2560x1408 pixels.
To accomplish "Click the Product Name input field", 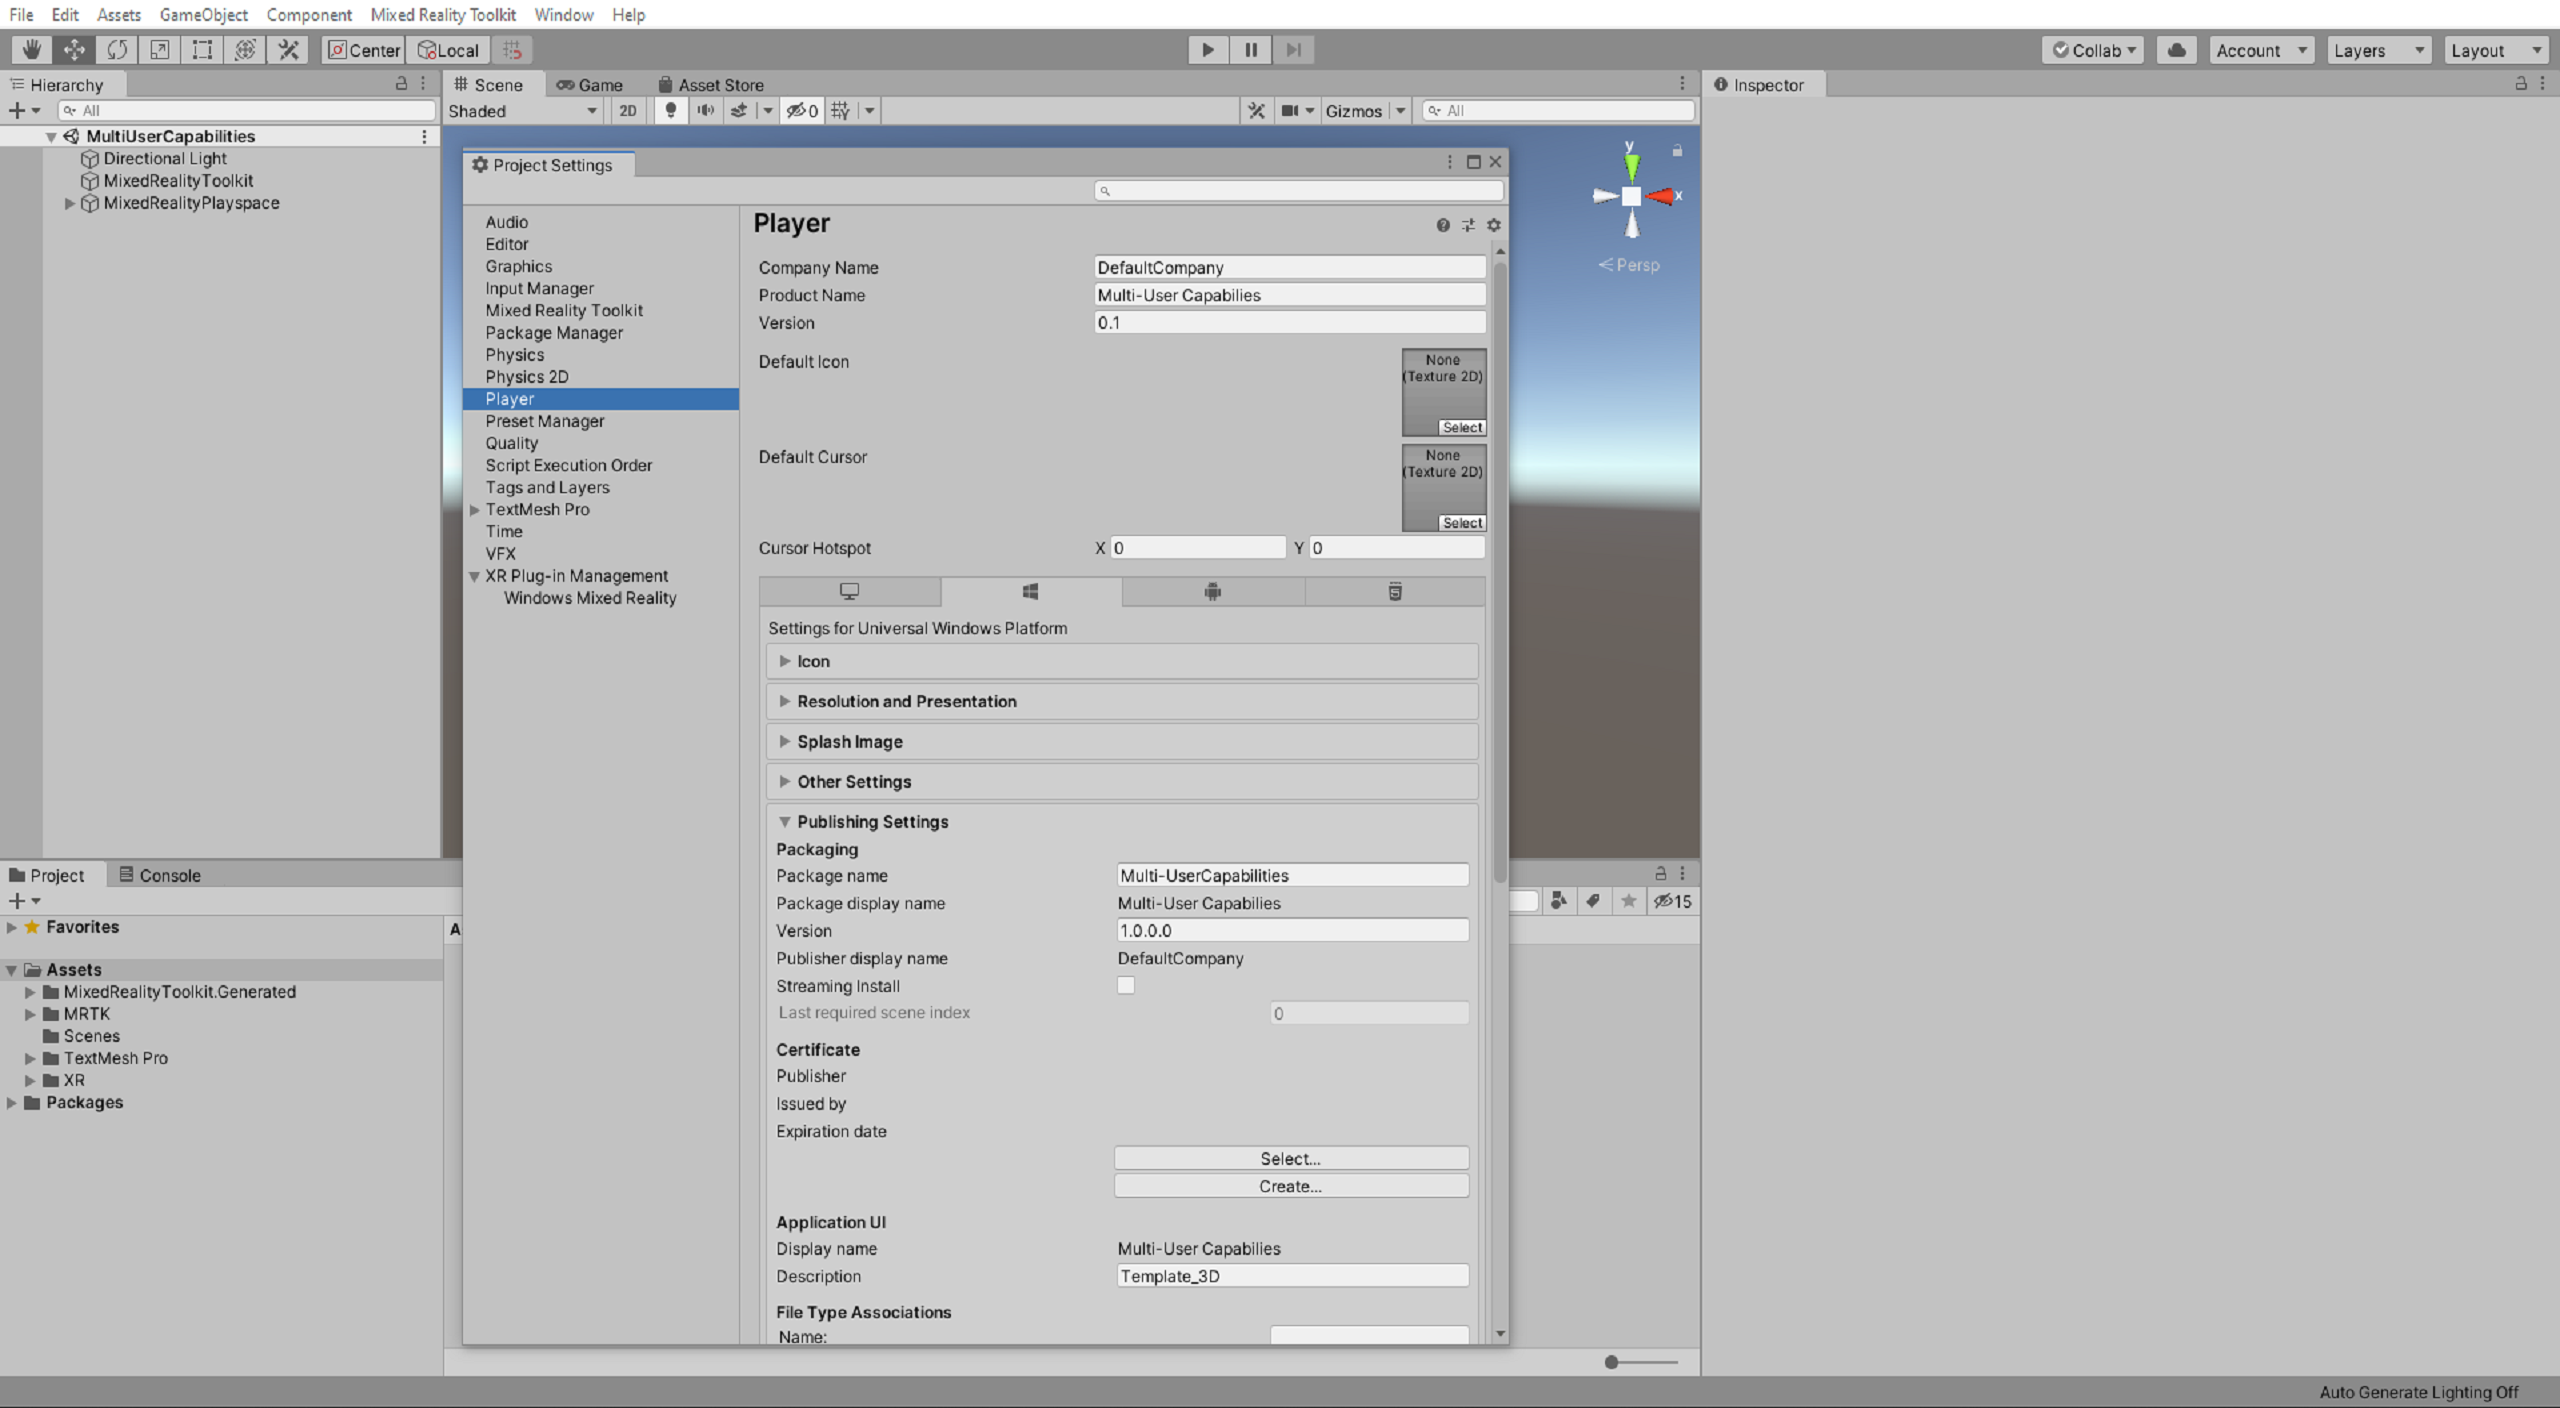I will point(1290,295).
